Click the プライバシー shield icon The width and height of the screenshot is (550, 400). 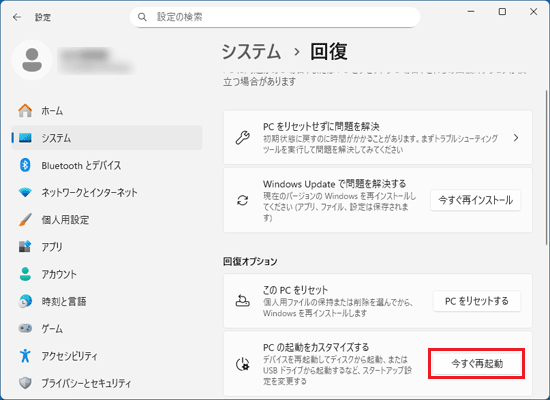click(x=25, y=383)
